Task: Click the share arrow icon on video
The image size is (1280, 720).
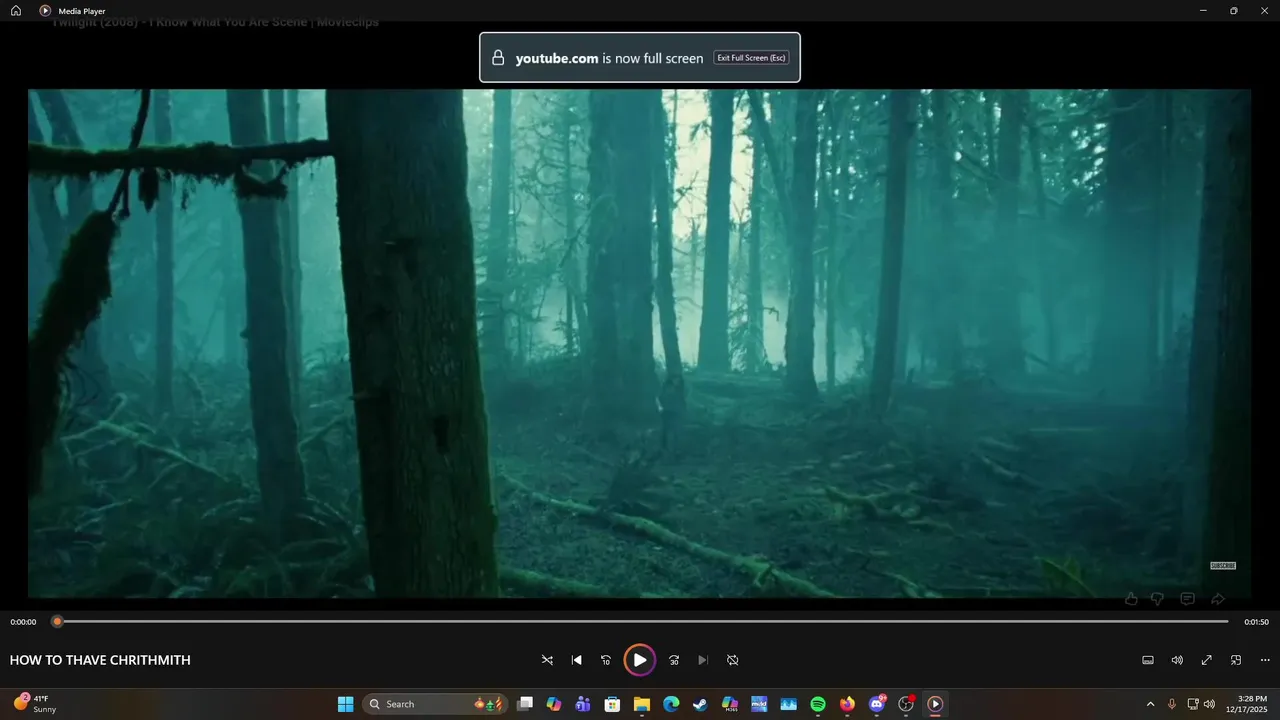Action: [x=1218, y=599]
